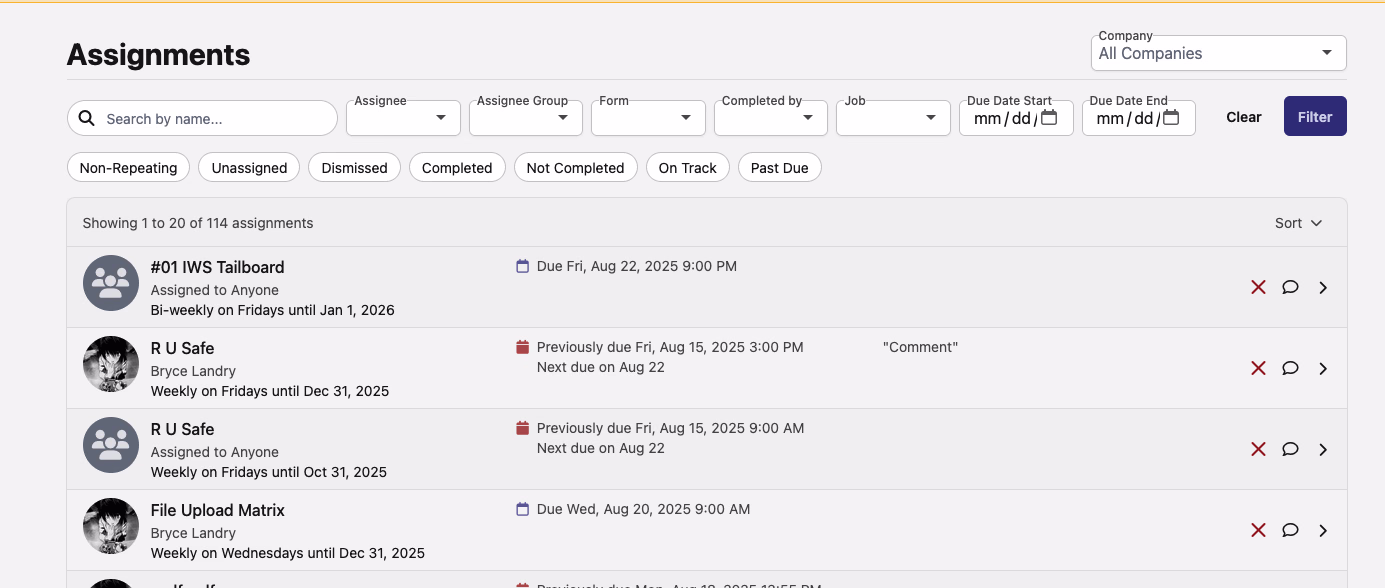Click "Previously due Fri, Aug 15, 2025 3:00 PM"

(x=670, y=347)
